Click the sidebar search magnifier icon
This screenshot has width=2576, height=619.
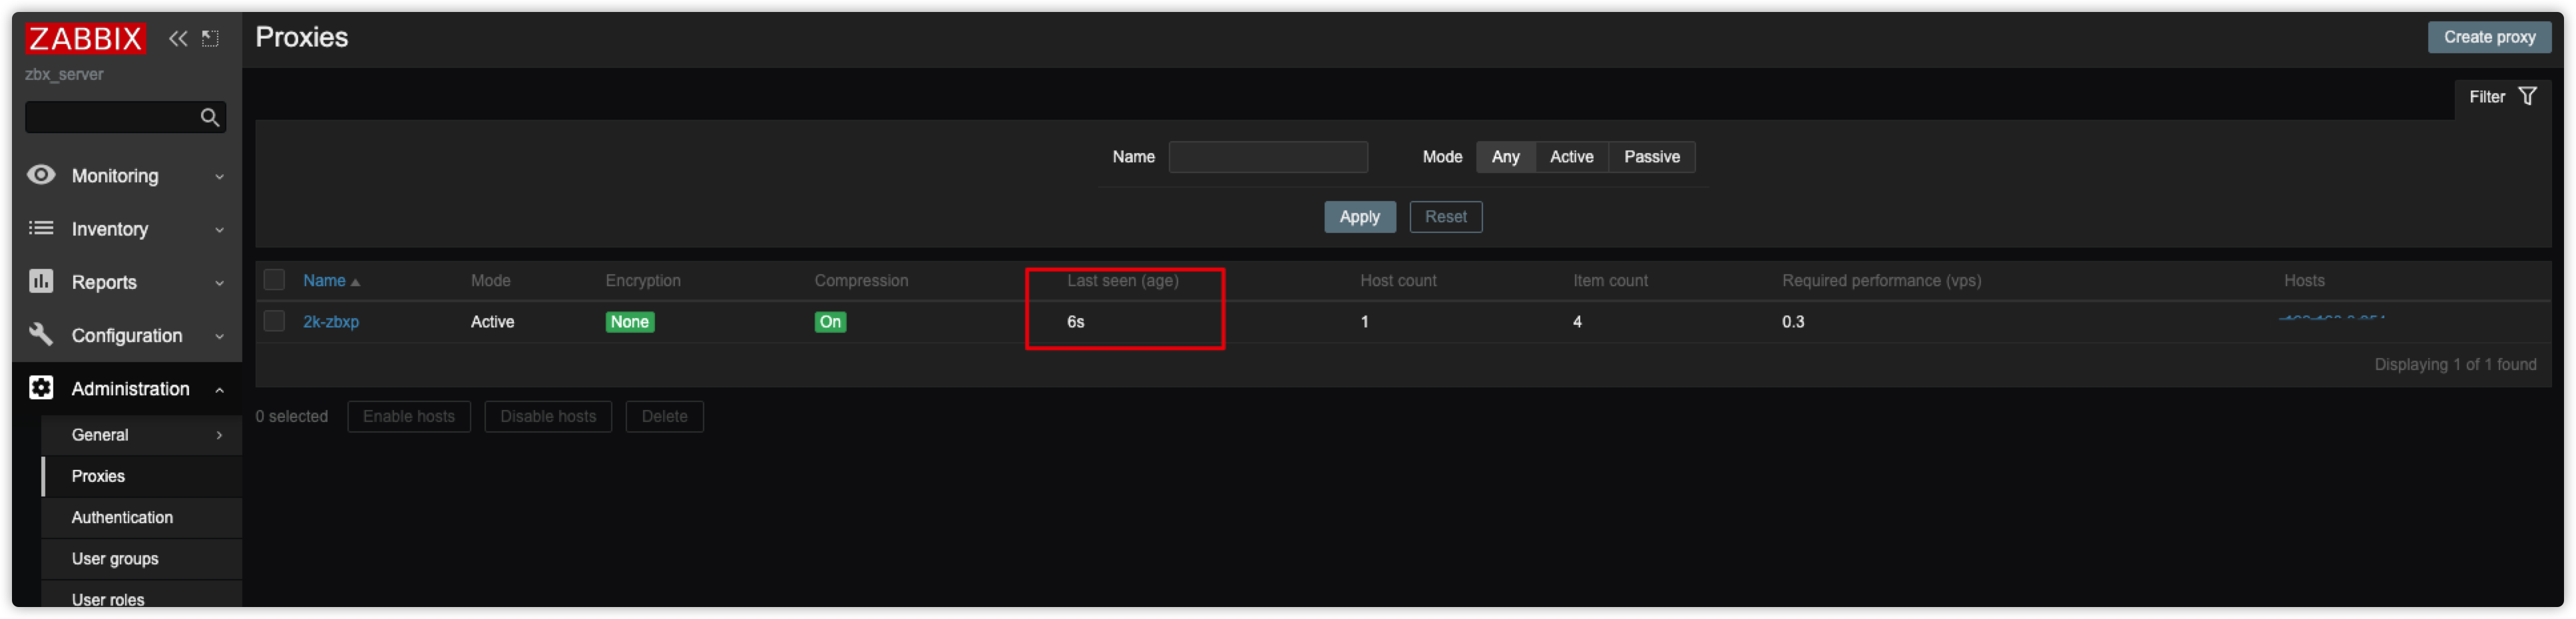(210, 117)
